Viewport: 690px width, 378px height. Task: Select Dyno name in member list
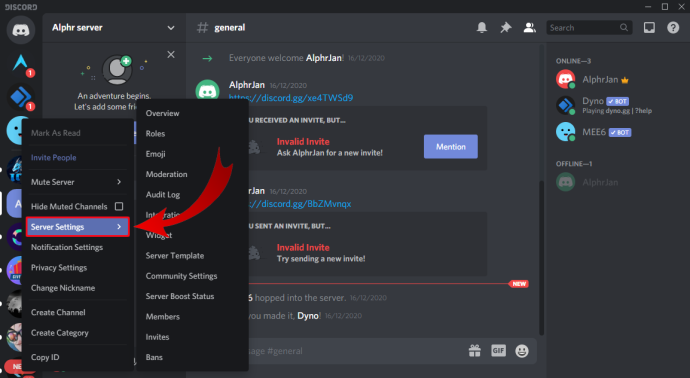[x=593, y=101]
